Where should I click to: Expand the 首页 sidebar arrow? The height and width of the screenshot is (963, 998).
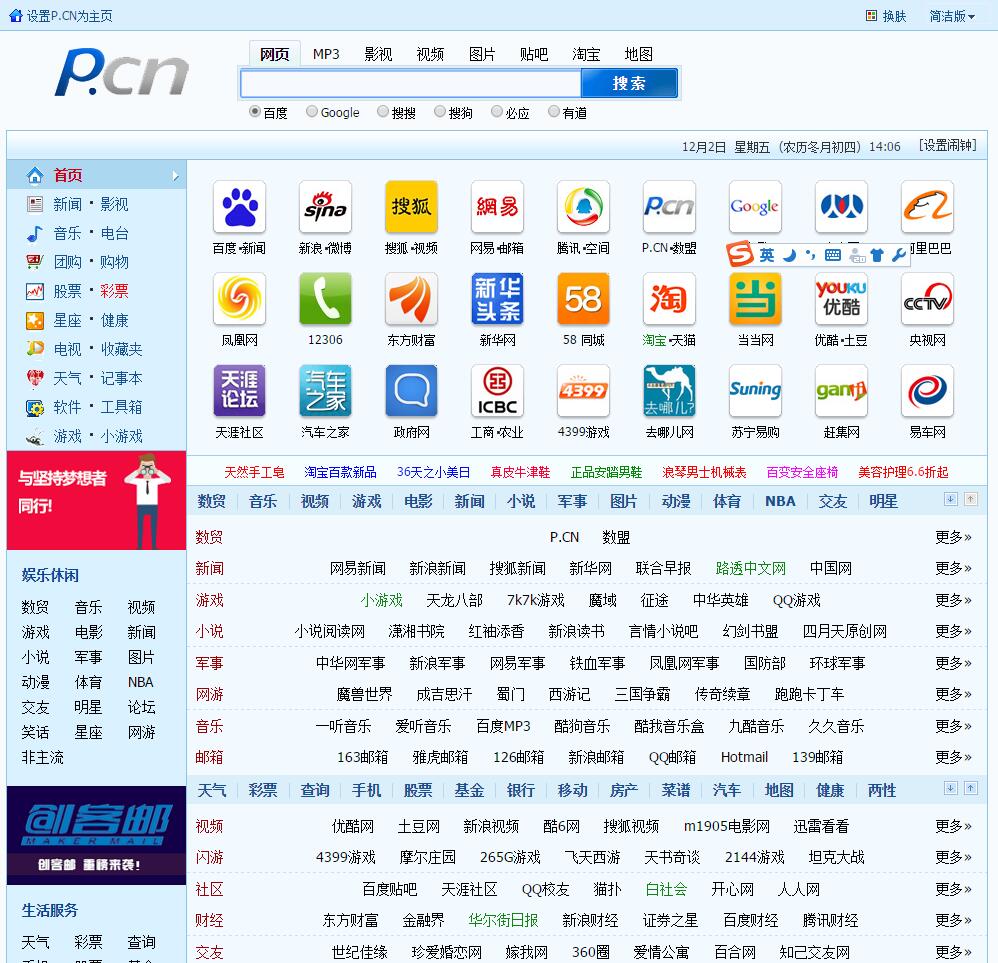click(x=176, y=176)
